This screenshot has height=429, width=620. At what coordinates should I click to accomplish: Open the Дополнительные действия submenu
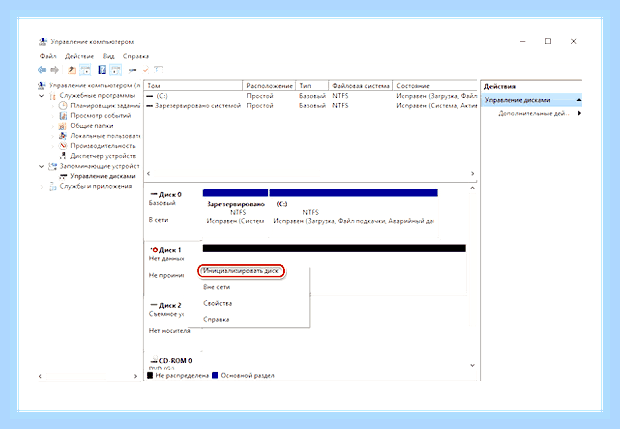[579, 113]
